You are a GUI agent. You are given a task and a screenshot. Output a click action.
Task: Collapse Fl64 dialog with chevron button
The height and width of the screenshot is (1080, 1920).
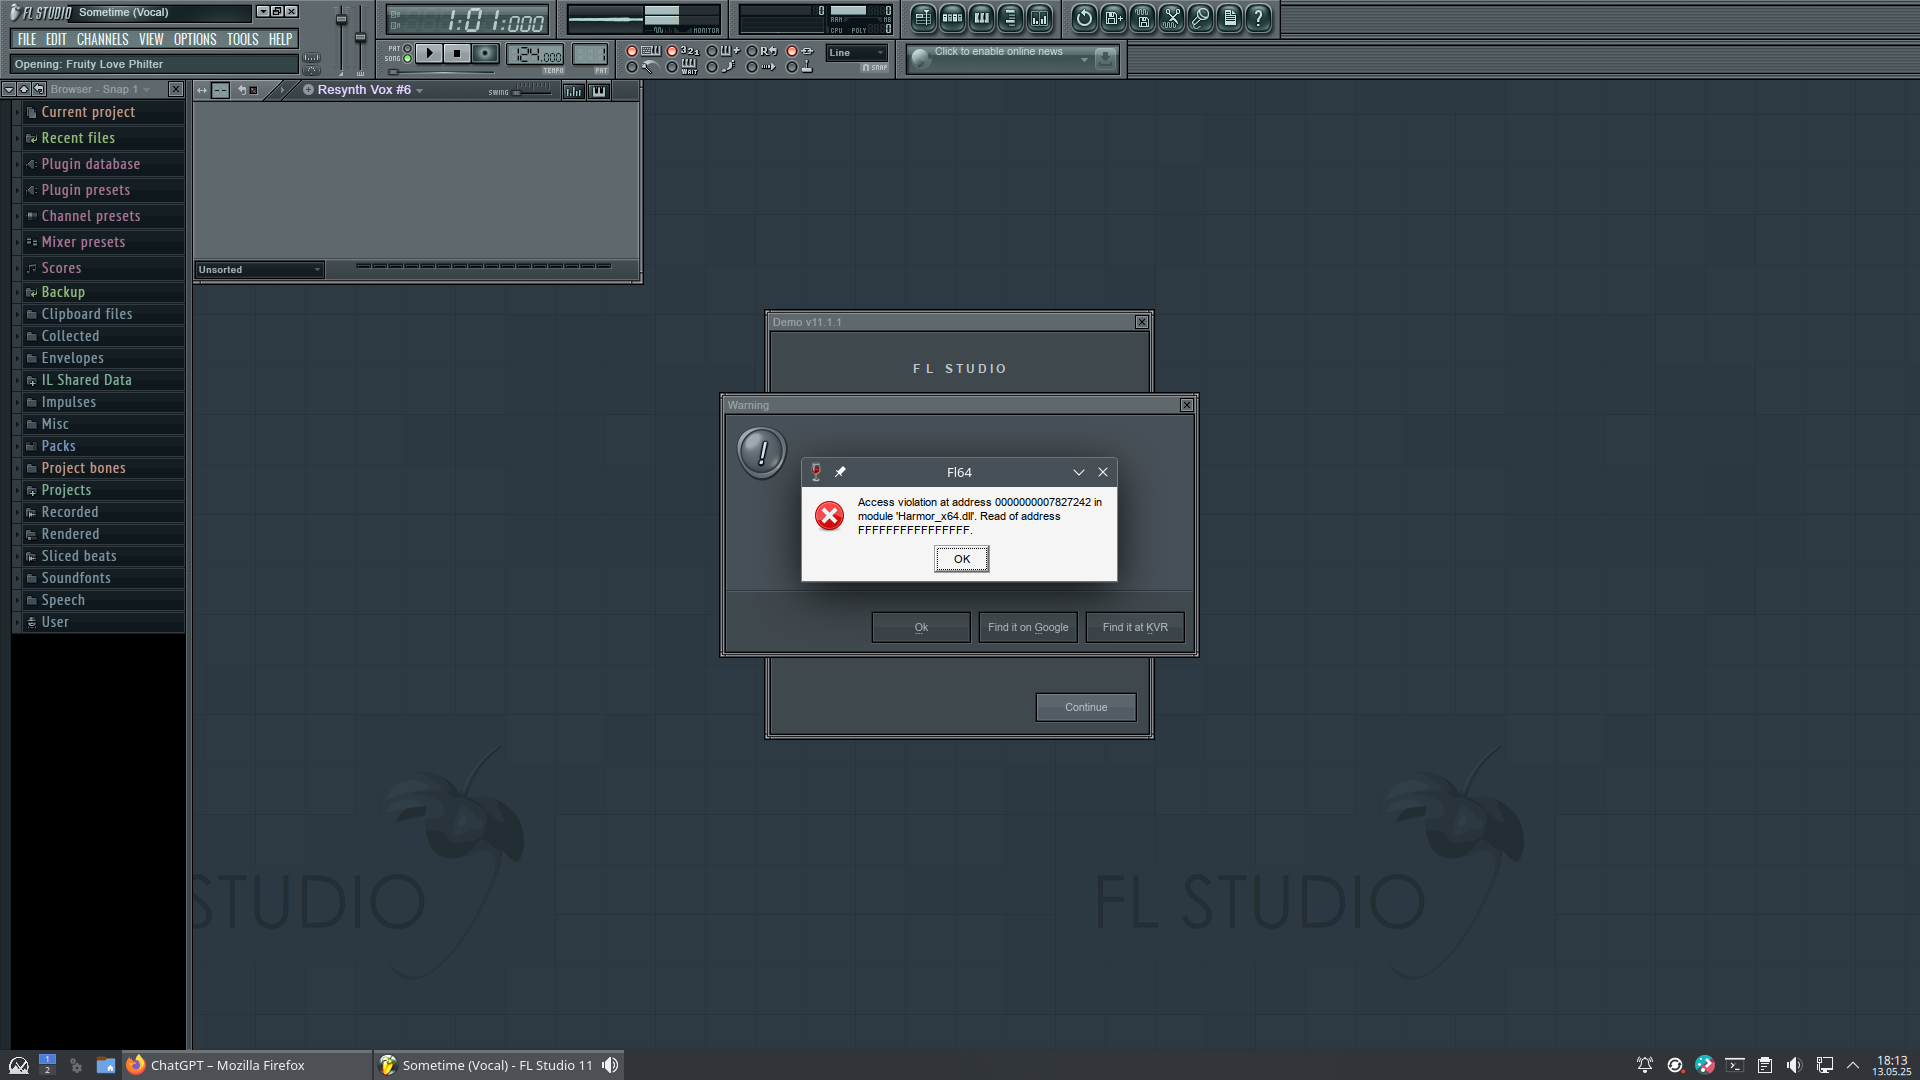click(x=1079, y=472)
